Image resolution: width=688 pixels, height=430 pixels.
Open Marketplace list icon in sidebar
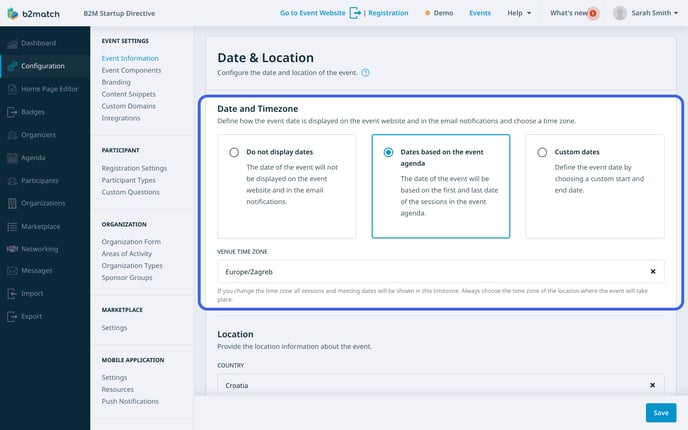click(x=12, y=226)
